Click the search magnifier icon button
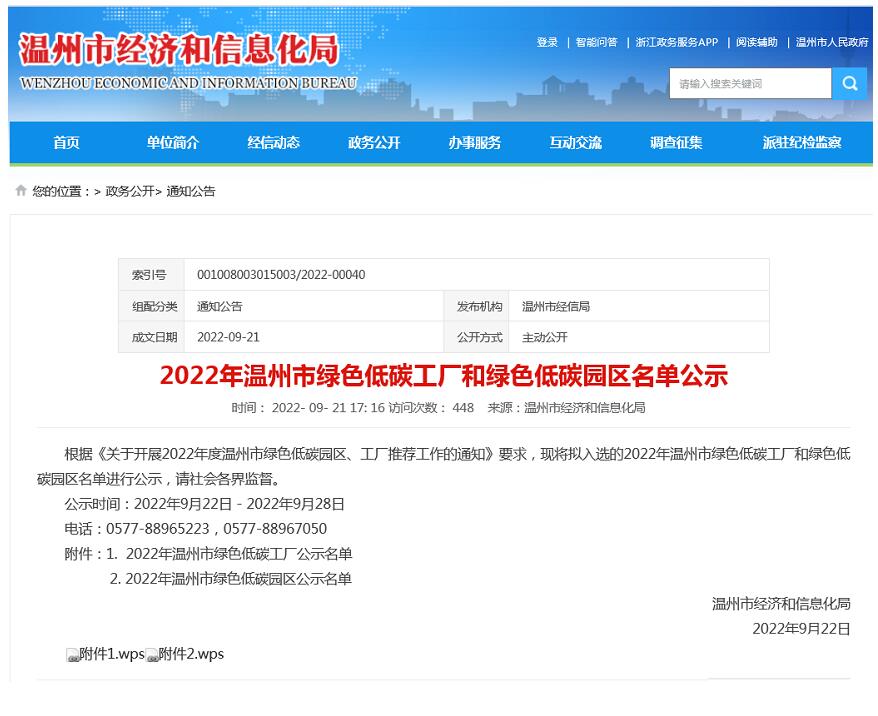 point(849,84)
